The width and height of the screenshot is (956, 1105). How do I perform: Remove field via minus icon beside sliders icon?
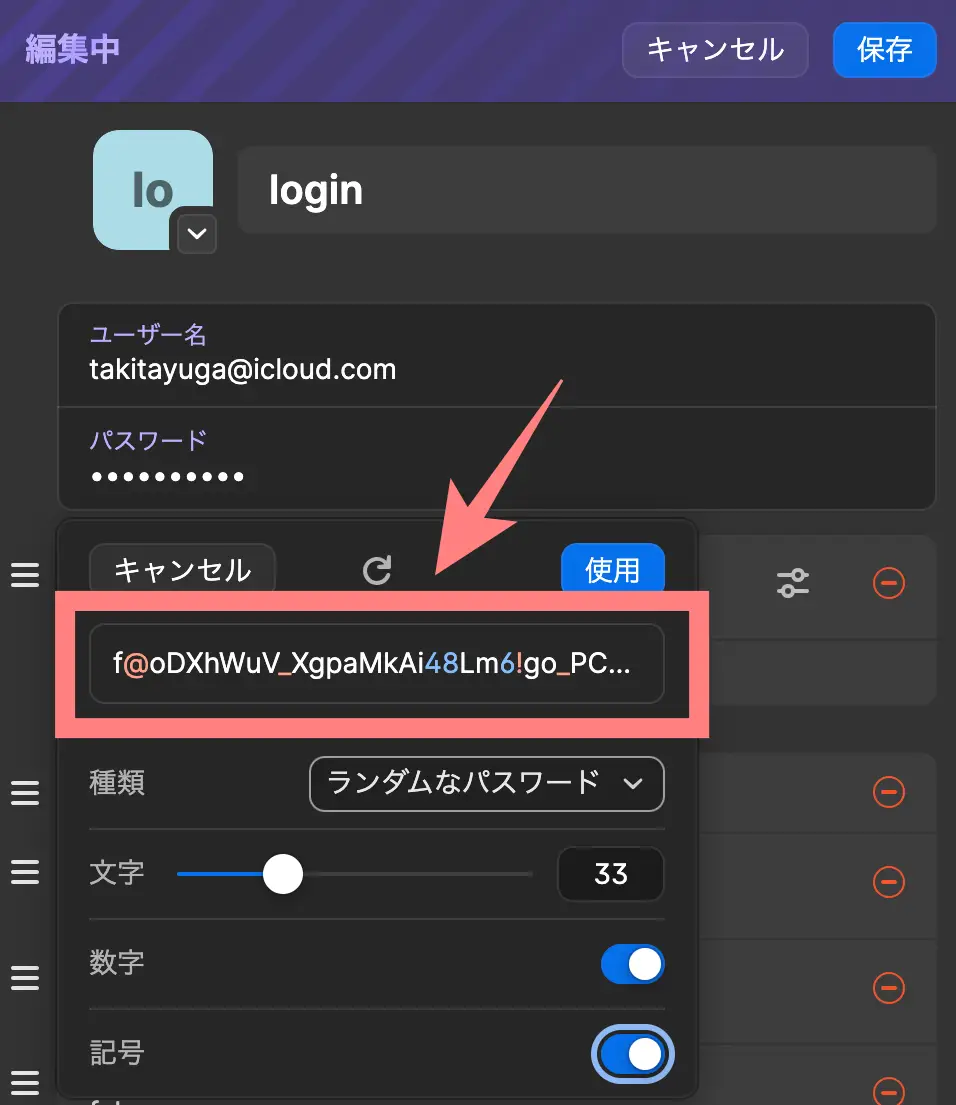point(888,583)
